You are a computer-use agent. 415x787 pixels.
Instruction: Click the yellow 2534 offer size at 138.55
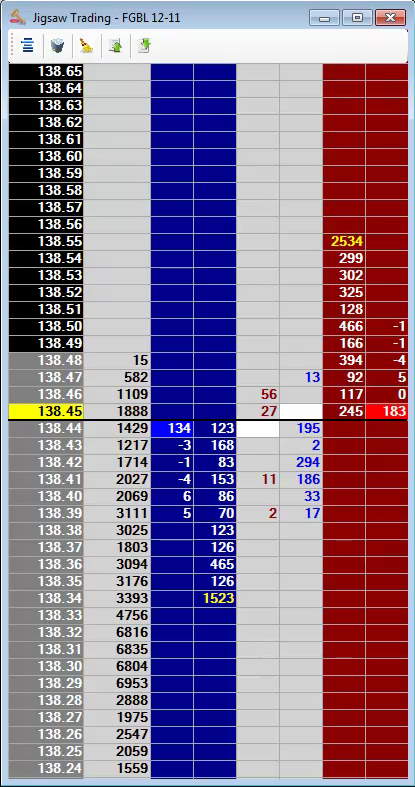pyautogui.click(x=344, y=241)
